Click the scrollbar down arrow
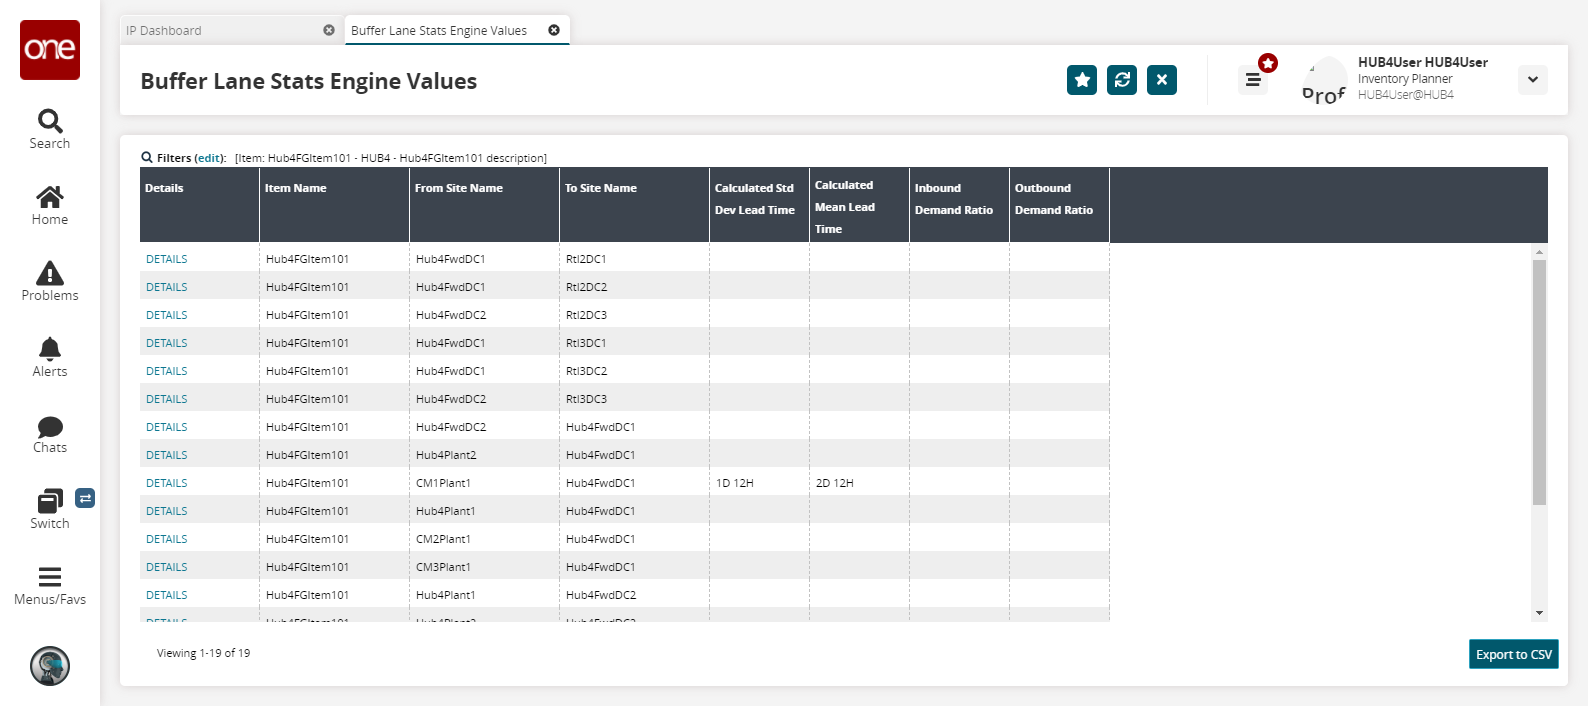Viewport: 1588px width, 706px height. coord(1539,613)
